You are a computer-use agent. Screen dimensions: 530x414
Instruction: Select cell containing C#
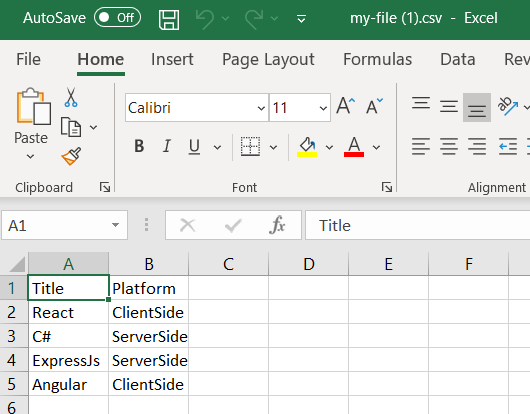click(x=69, y=336)
